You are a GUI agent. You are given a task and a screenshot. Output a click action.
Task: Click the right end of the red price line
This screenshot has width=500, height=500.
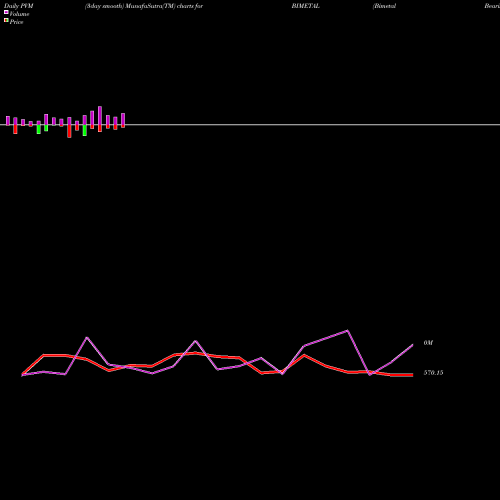tap(413, 375)
